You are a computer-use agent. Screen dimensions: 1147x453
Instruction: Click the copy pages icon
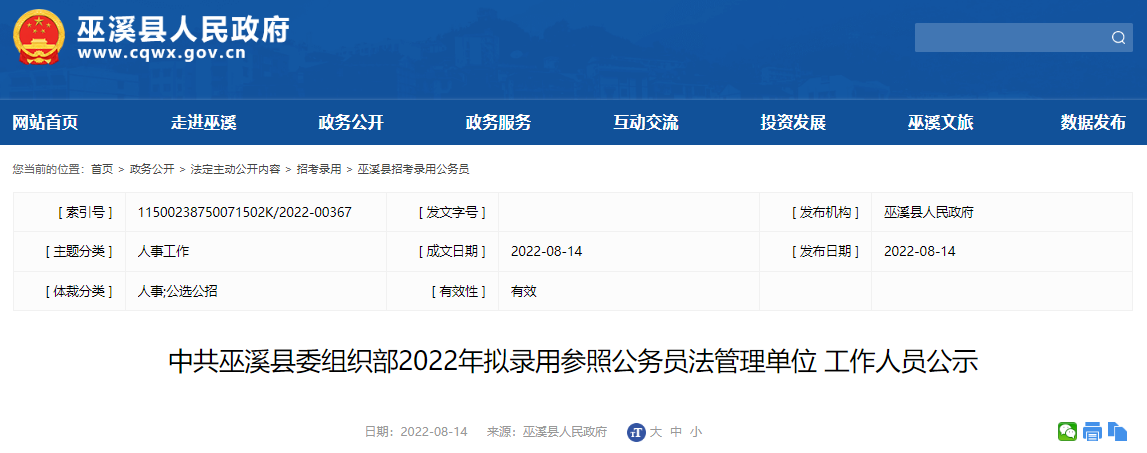[1117, 432]
